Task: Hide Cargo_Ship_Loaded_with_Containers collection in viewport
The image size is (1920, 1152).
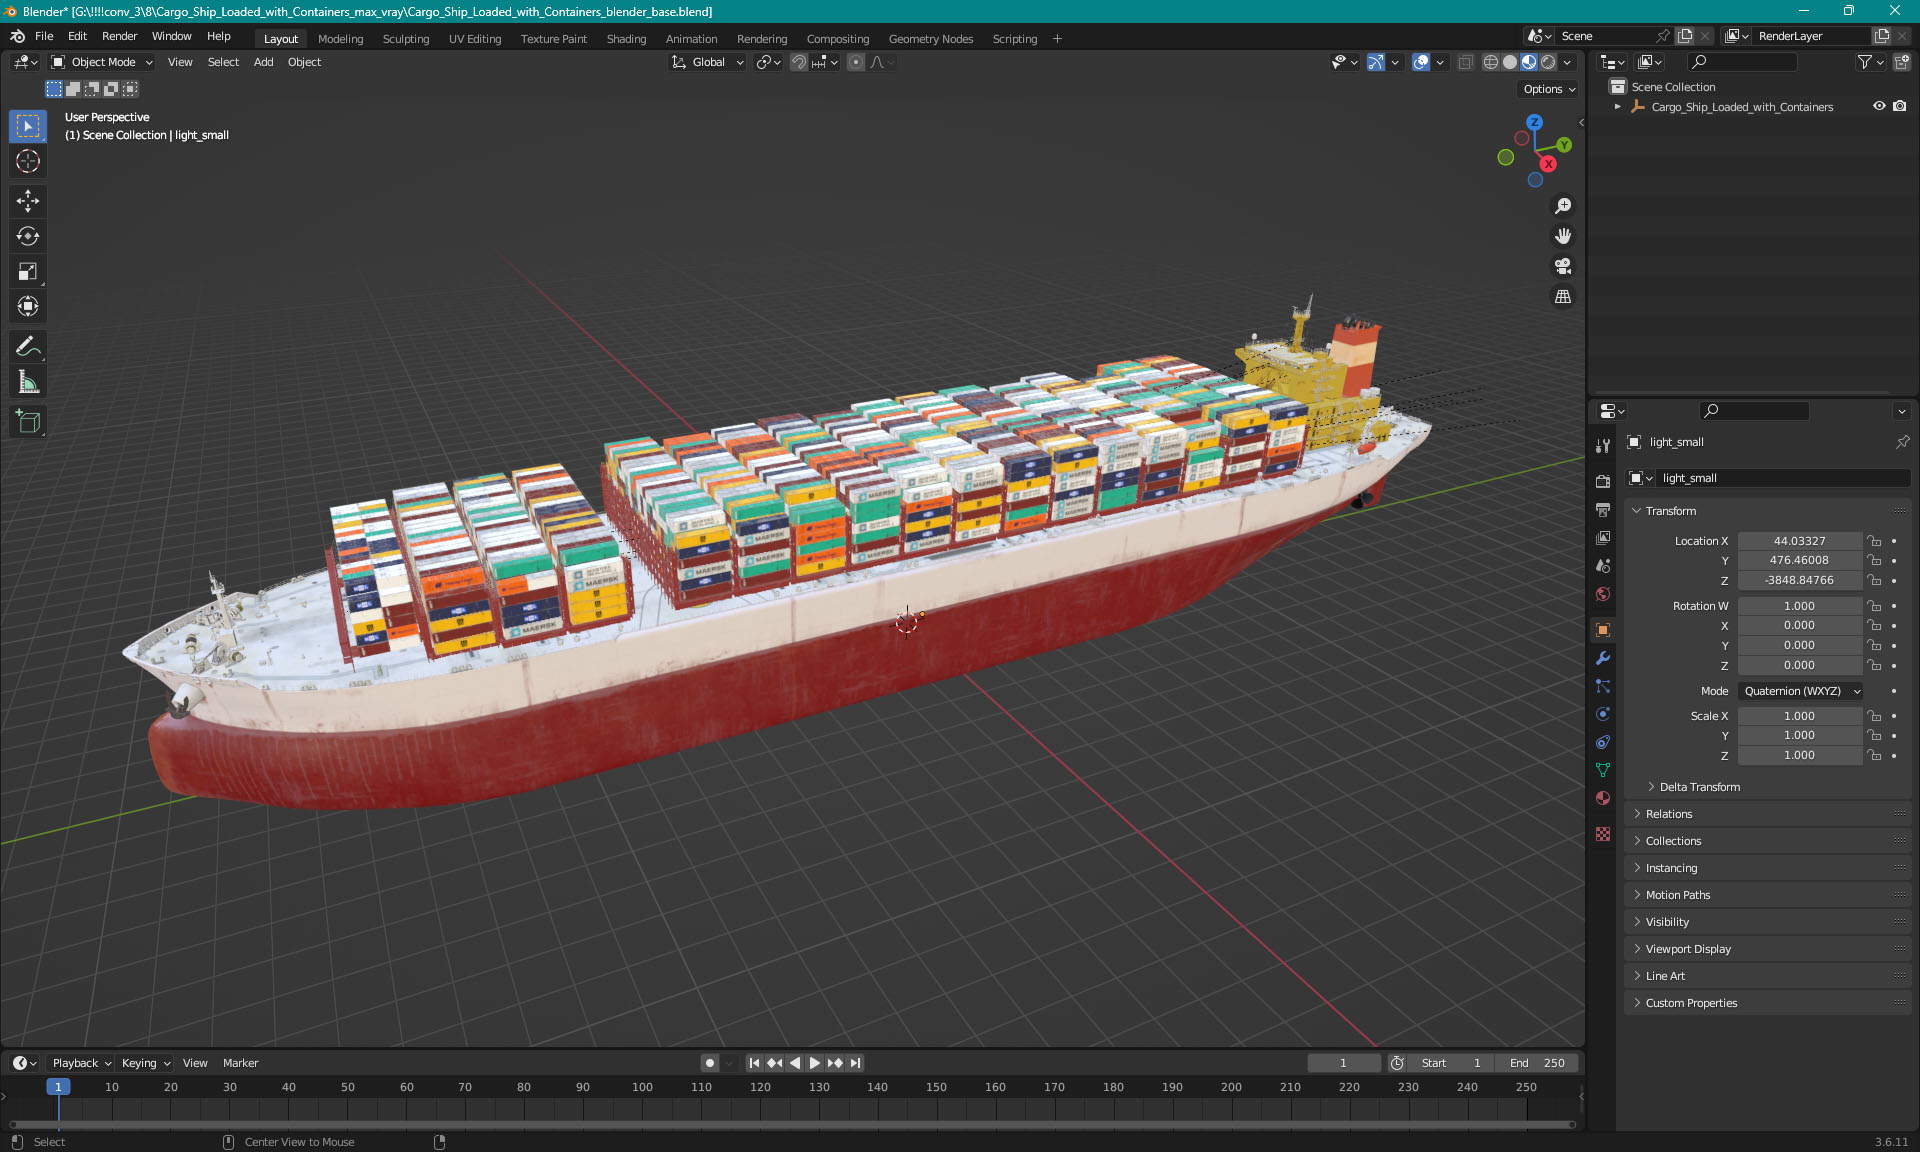Action: 1879,106
